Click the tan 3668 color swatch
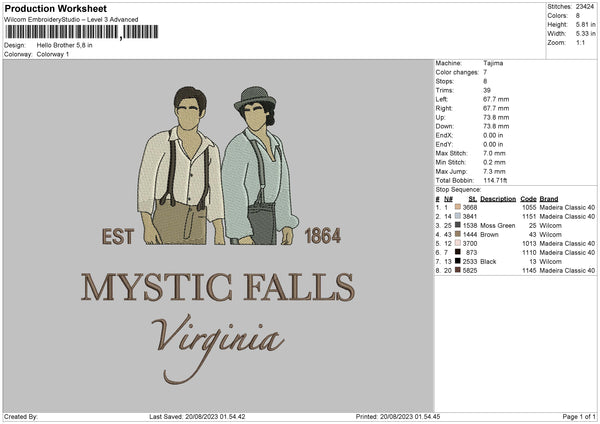 [x=458, y=207]
